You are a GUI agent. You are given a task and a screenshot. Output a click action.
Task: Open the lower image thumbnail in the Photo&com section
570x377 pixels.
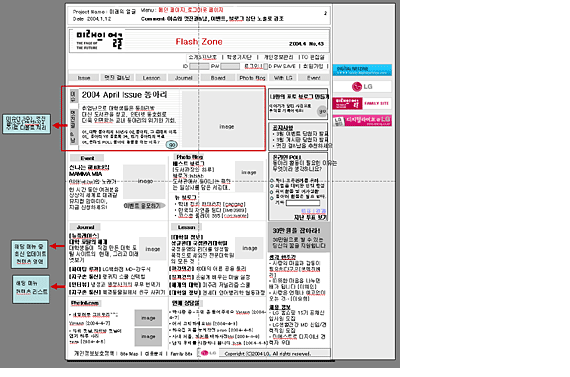coord(148,337)
